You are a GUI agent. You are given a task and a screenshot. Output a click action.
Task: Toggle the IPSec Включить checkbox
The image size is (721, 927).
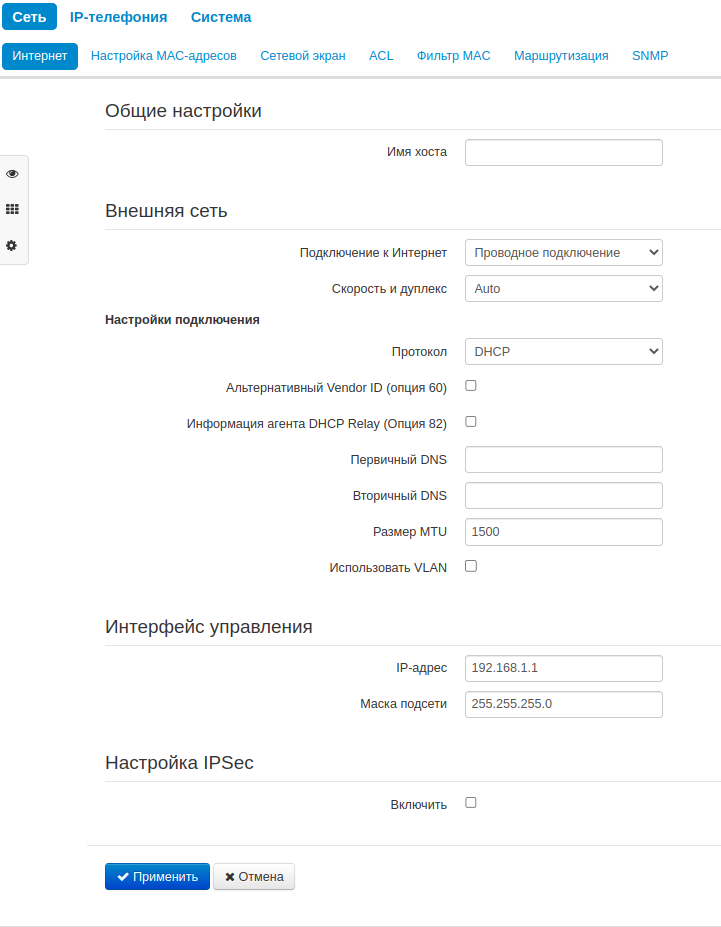471,802
